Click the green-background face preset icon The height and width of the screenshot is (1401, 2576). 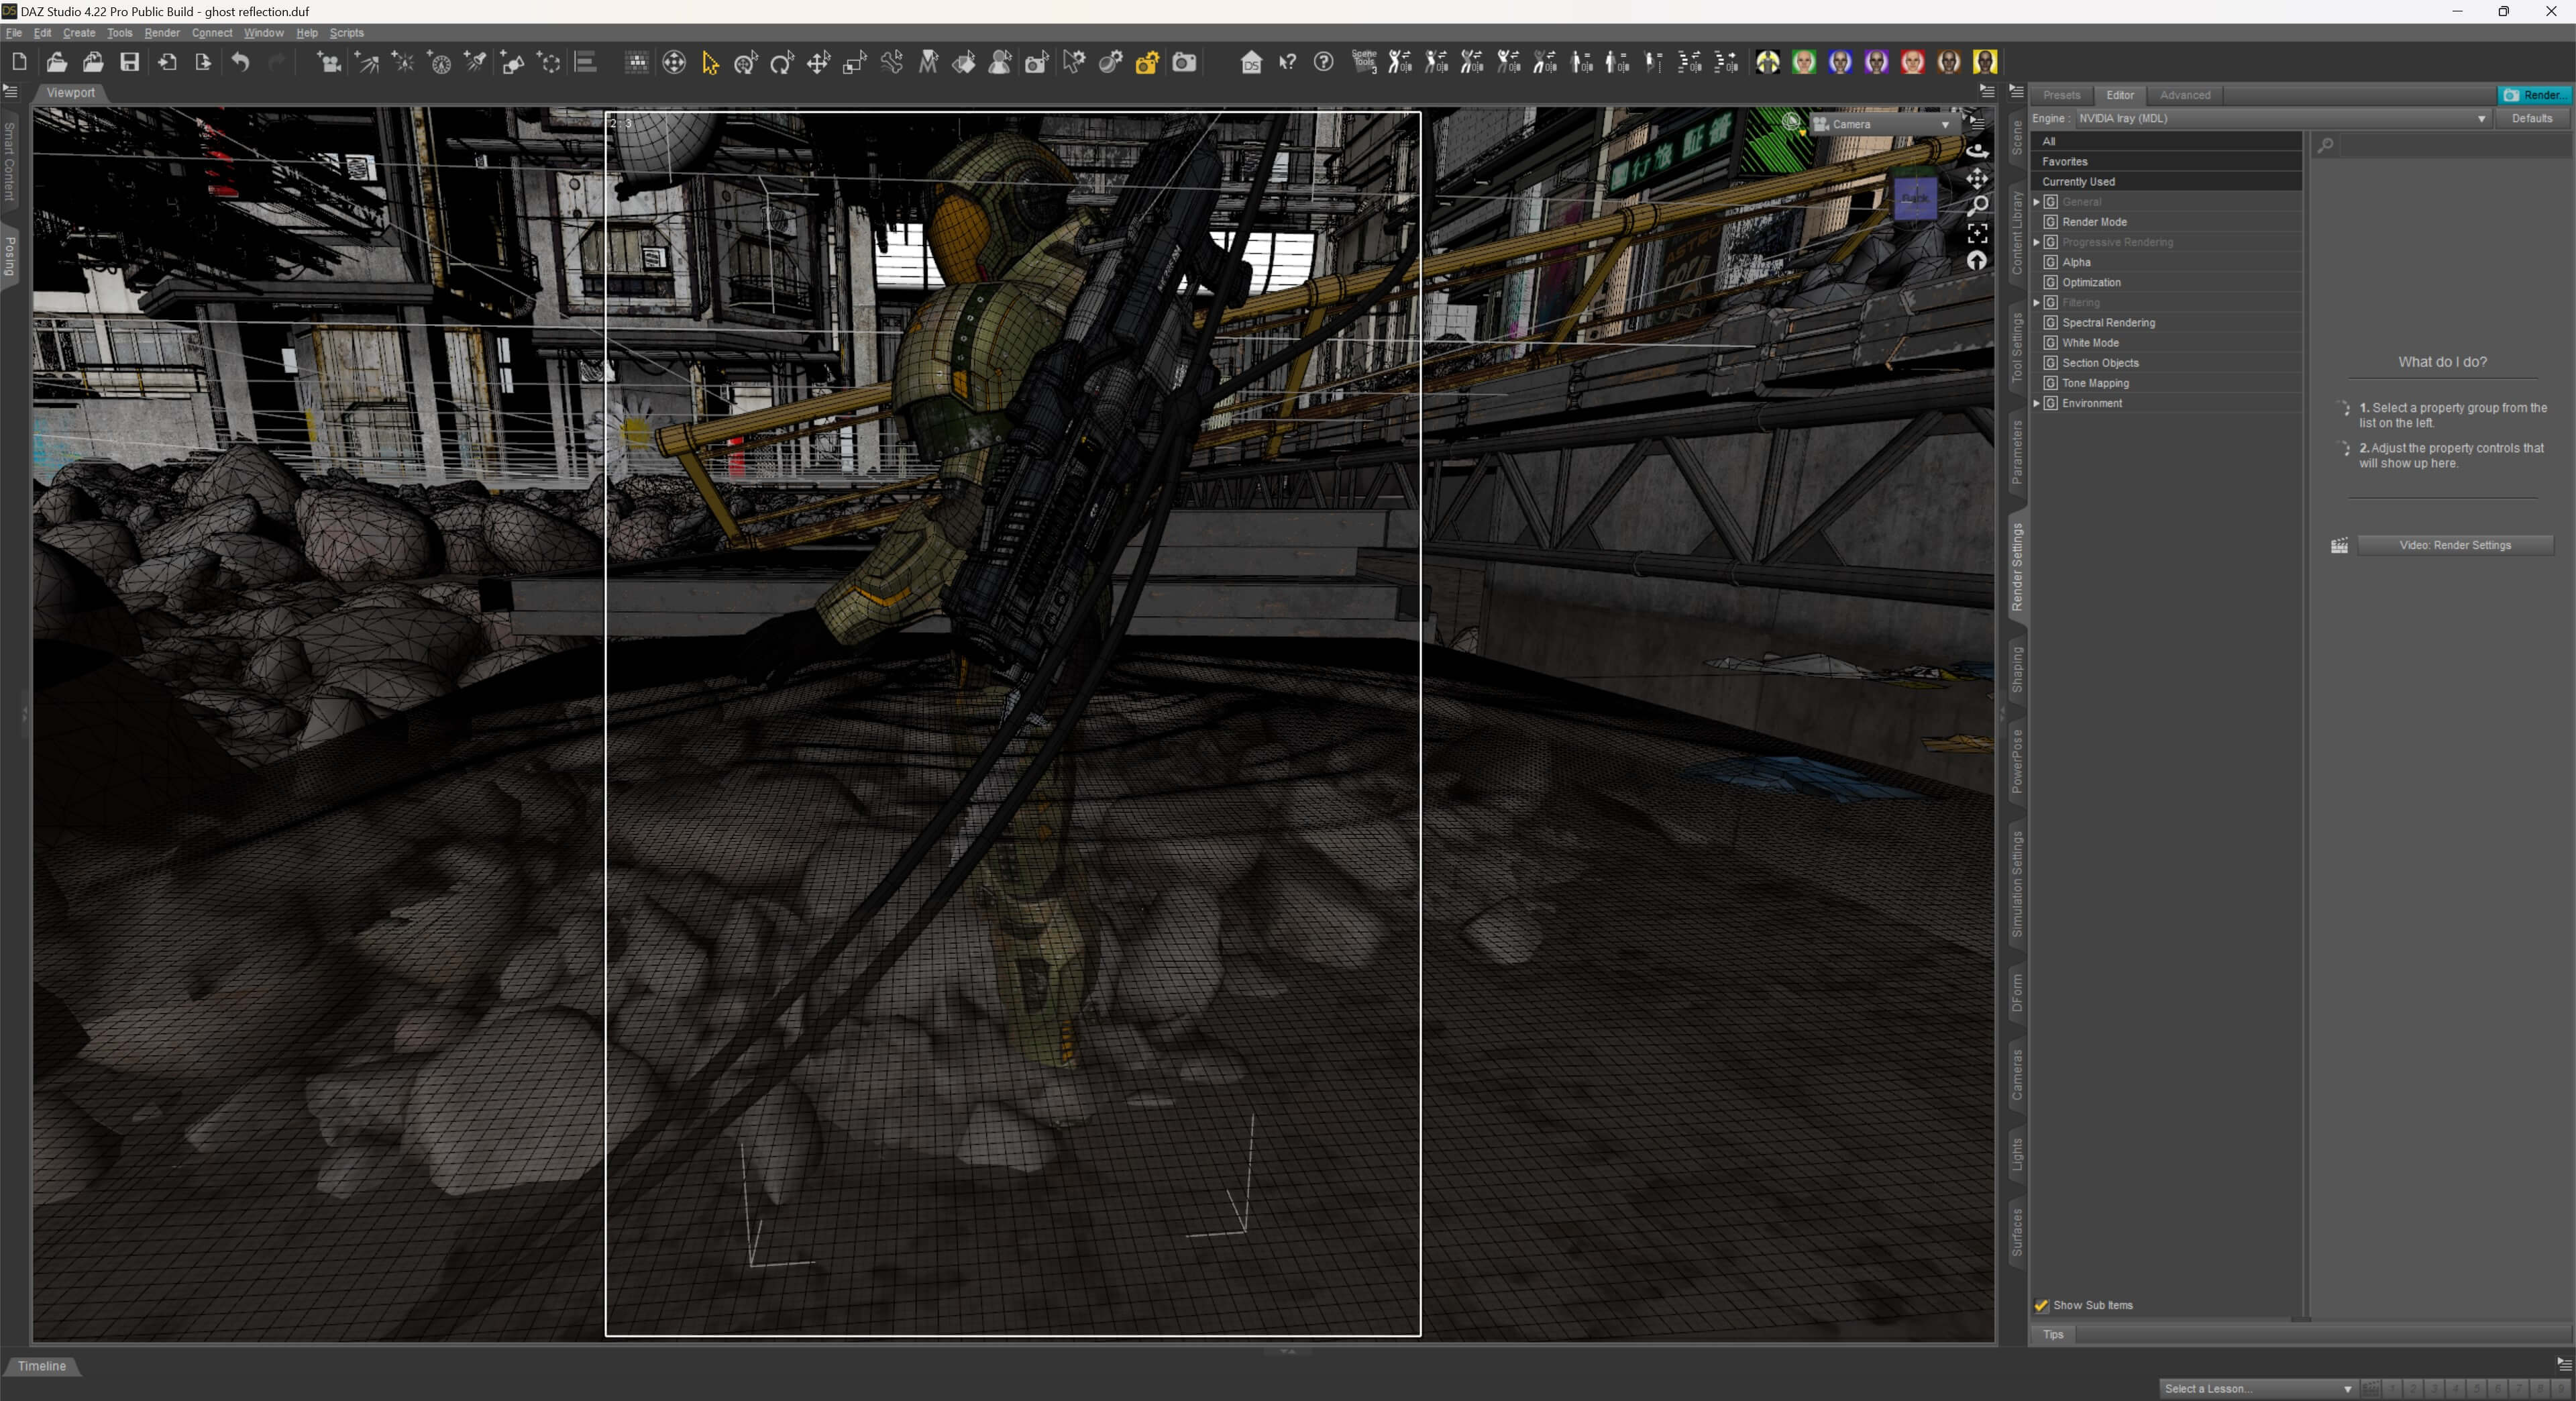[1804, 62]
